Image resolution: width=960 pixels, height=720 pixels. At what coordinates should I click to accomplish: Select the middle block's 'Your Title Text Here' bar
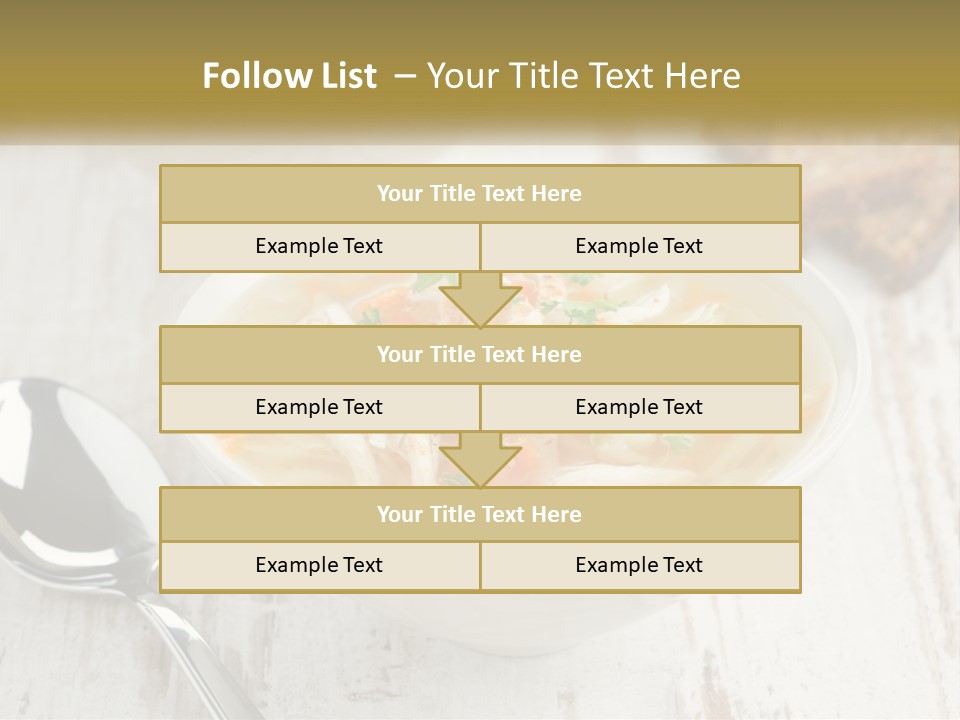point(480,354)
